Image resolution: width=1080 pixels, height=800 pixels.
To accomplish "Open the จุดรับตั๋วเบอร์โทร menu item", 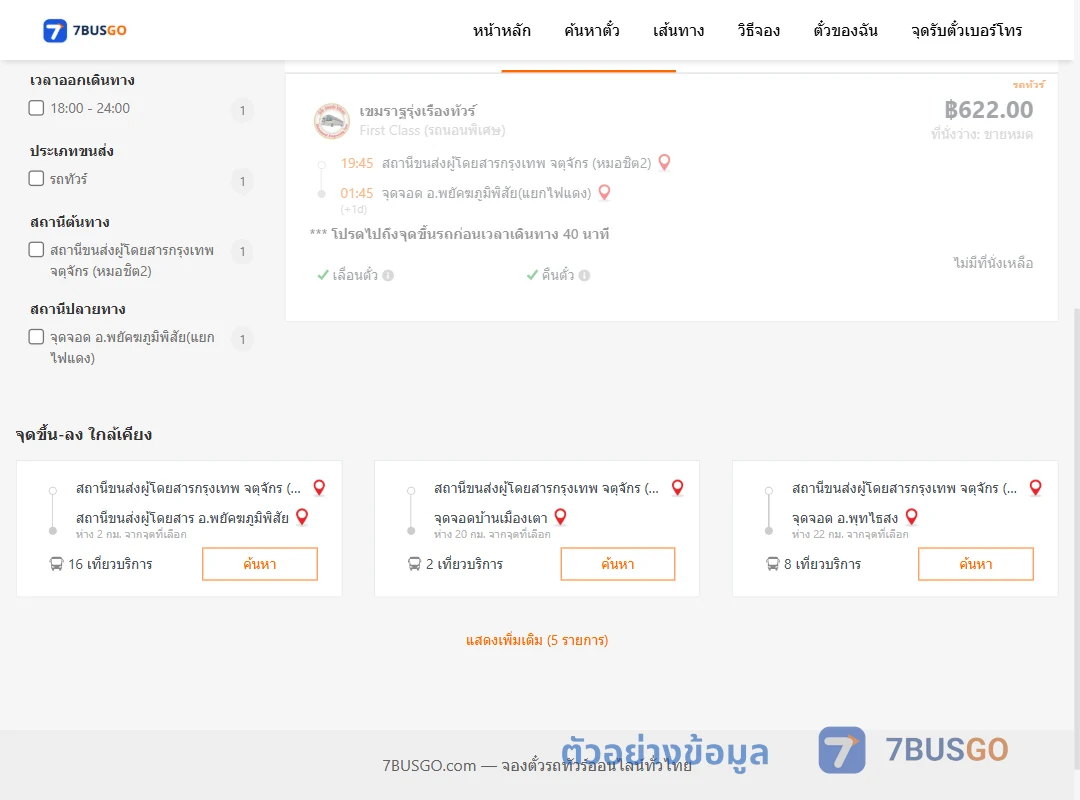I will [x=966, y=30].
